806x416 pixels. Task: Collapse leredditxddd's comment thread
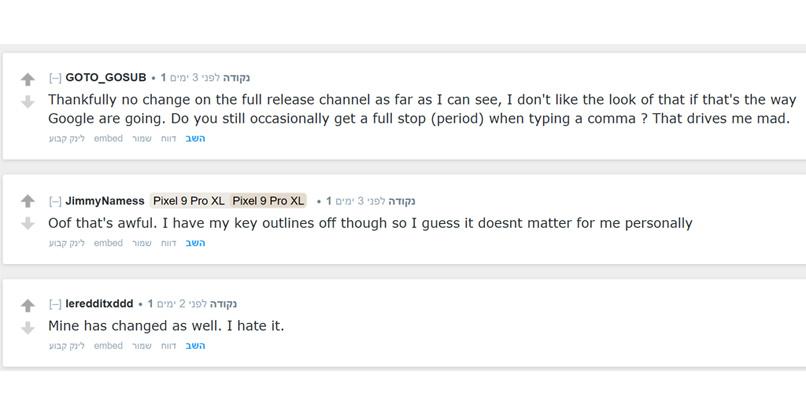[55, 304]
